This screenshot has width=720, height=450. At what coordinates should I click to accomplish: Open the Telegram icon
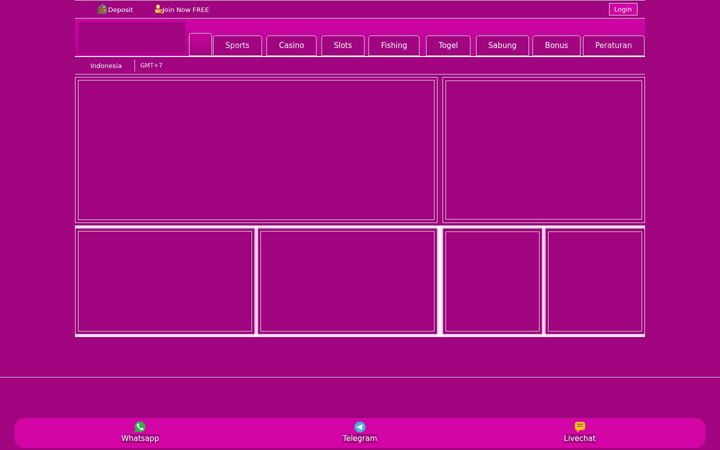[360, 427]
